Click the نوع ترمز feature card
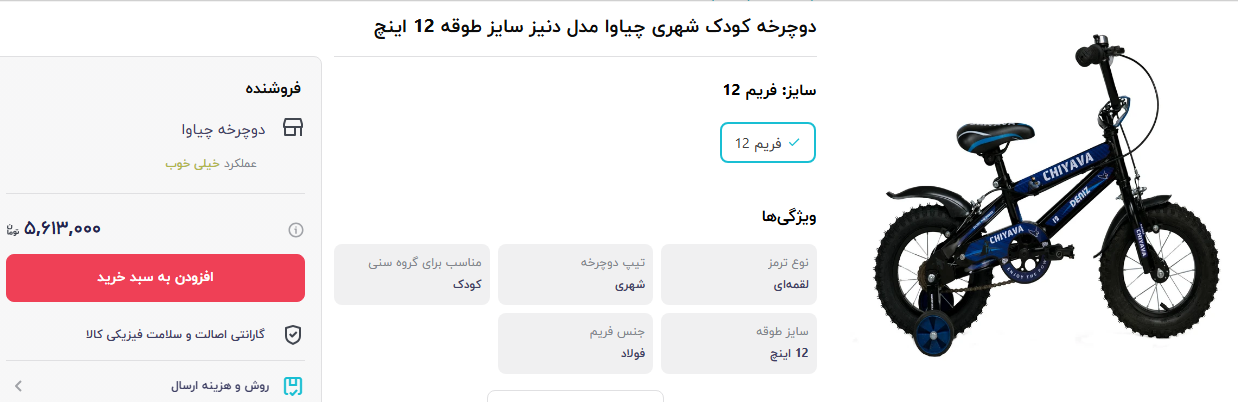Screen dimensions: 1238x402 738,274
